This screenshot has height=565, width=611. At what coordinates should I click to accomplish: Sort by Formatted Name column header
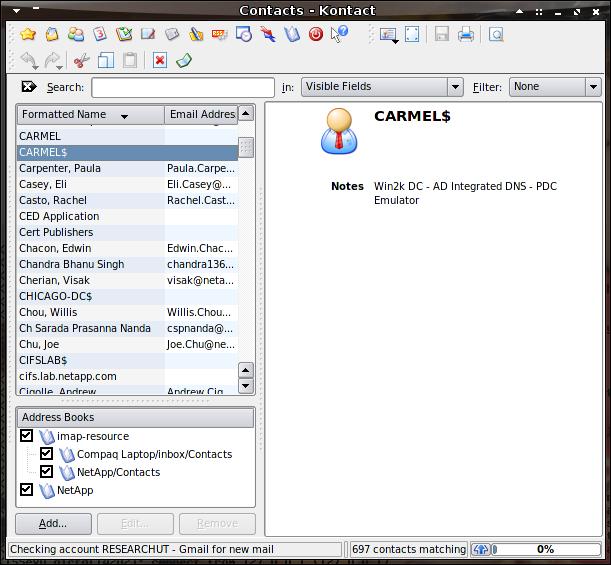click(90, 115)
